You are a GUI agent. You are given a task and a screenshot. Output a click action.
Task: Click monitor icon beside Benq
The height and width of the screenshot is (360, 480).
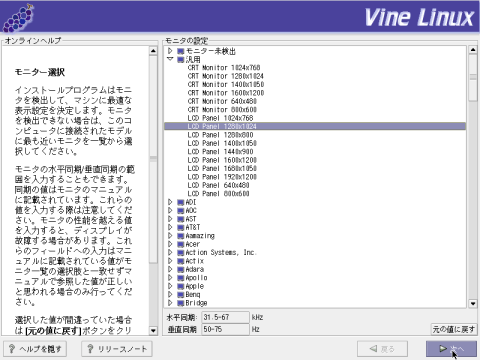181,295
